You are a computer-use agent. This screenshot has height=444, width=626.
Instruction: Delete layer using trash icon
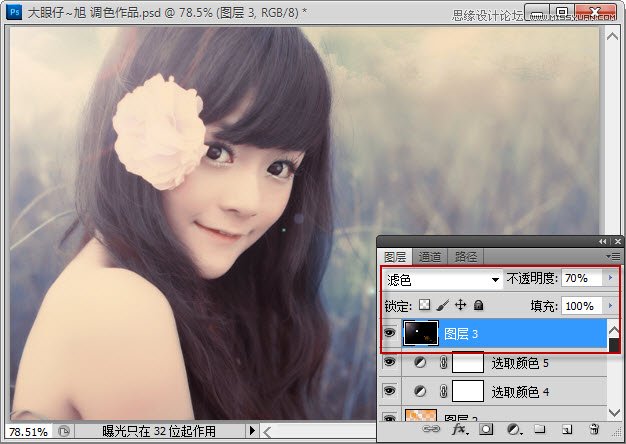[594, 429]
